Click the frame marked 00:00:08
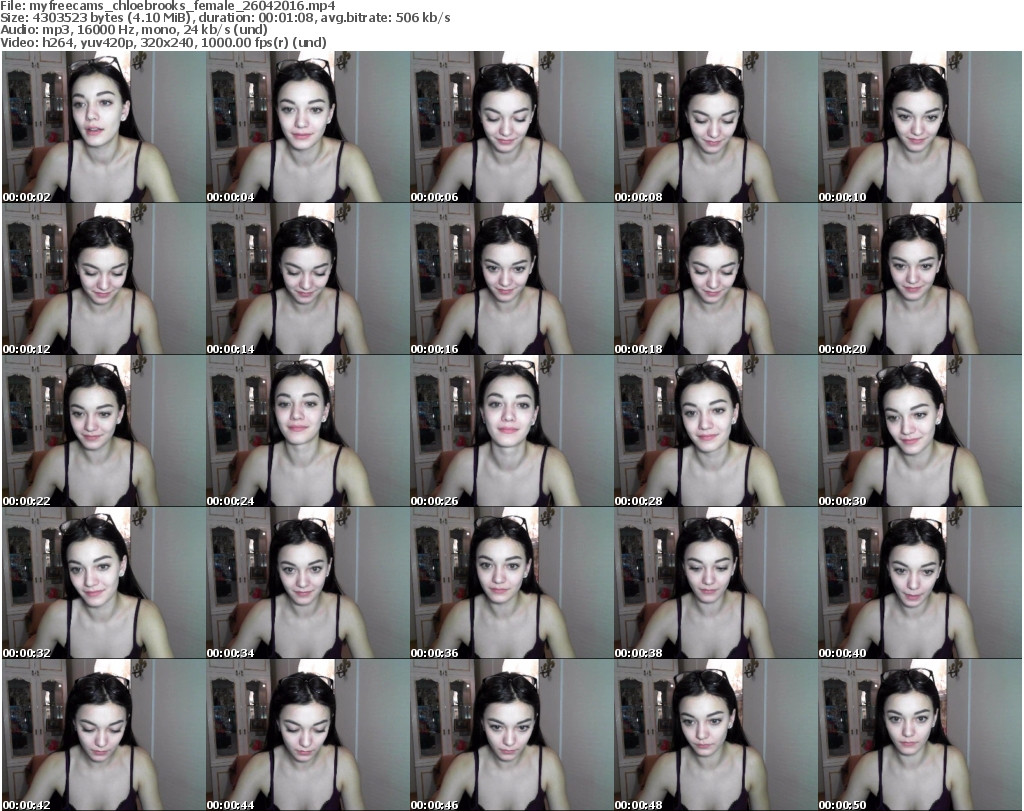Viewport: 1024px width, 811px height. [x=716, y=127]
